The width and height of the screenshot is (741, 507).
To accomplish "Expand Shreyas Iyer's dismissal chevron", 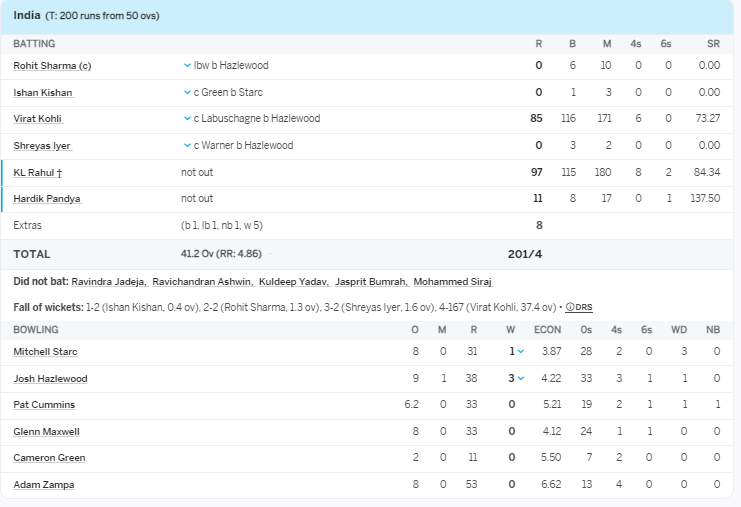I will [187, 146].
